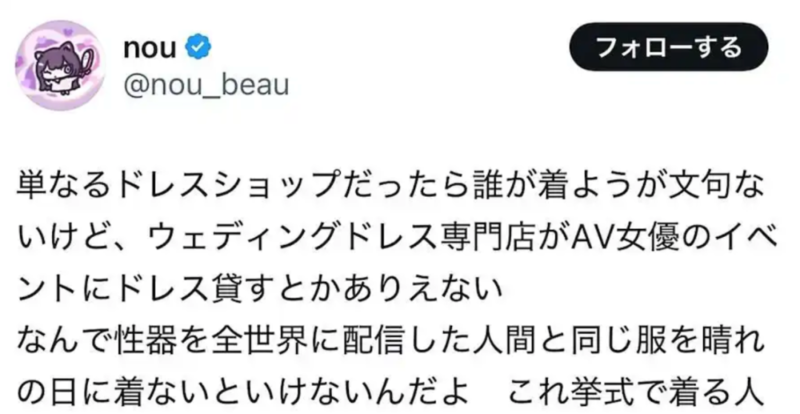This screenshot has height=414, width=800.
Task: Click the tweet line starting 単なるドレスショップ
Action: tap(391, 185)
